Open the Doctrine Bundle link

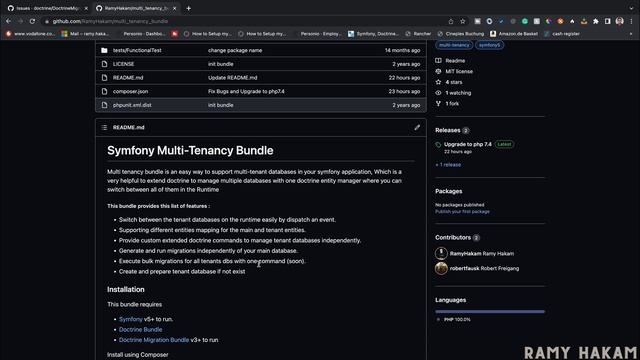click(x=140, y=329)
